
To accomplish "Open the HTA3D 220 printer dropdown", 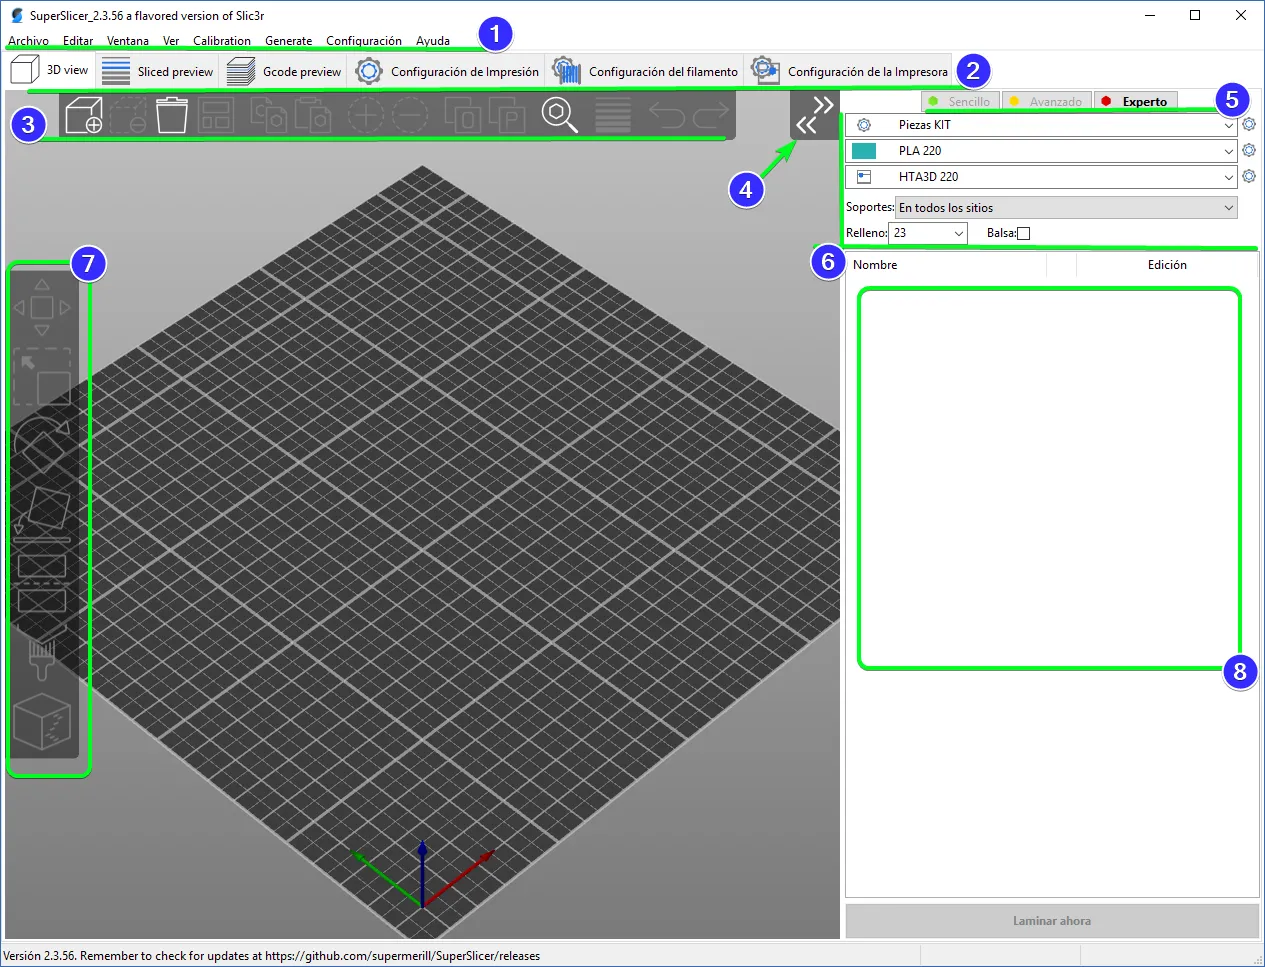I will [x=1042, y=177].
